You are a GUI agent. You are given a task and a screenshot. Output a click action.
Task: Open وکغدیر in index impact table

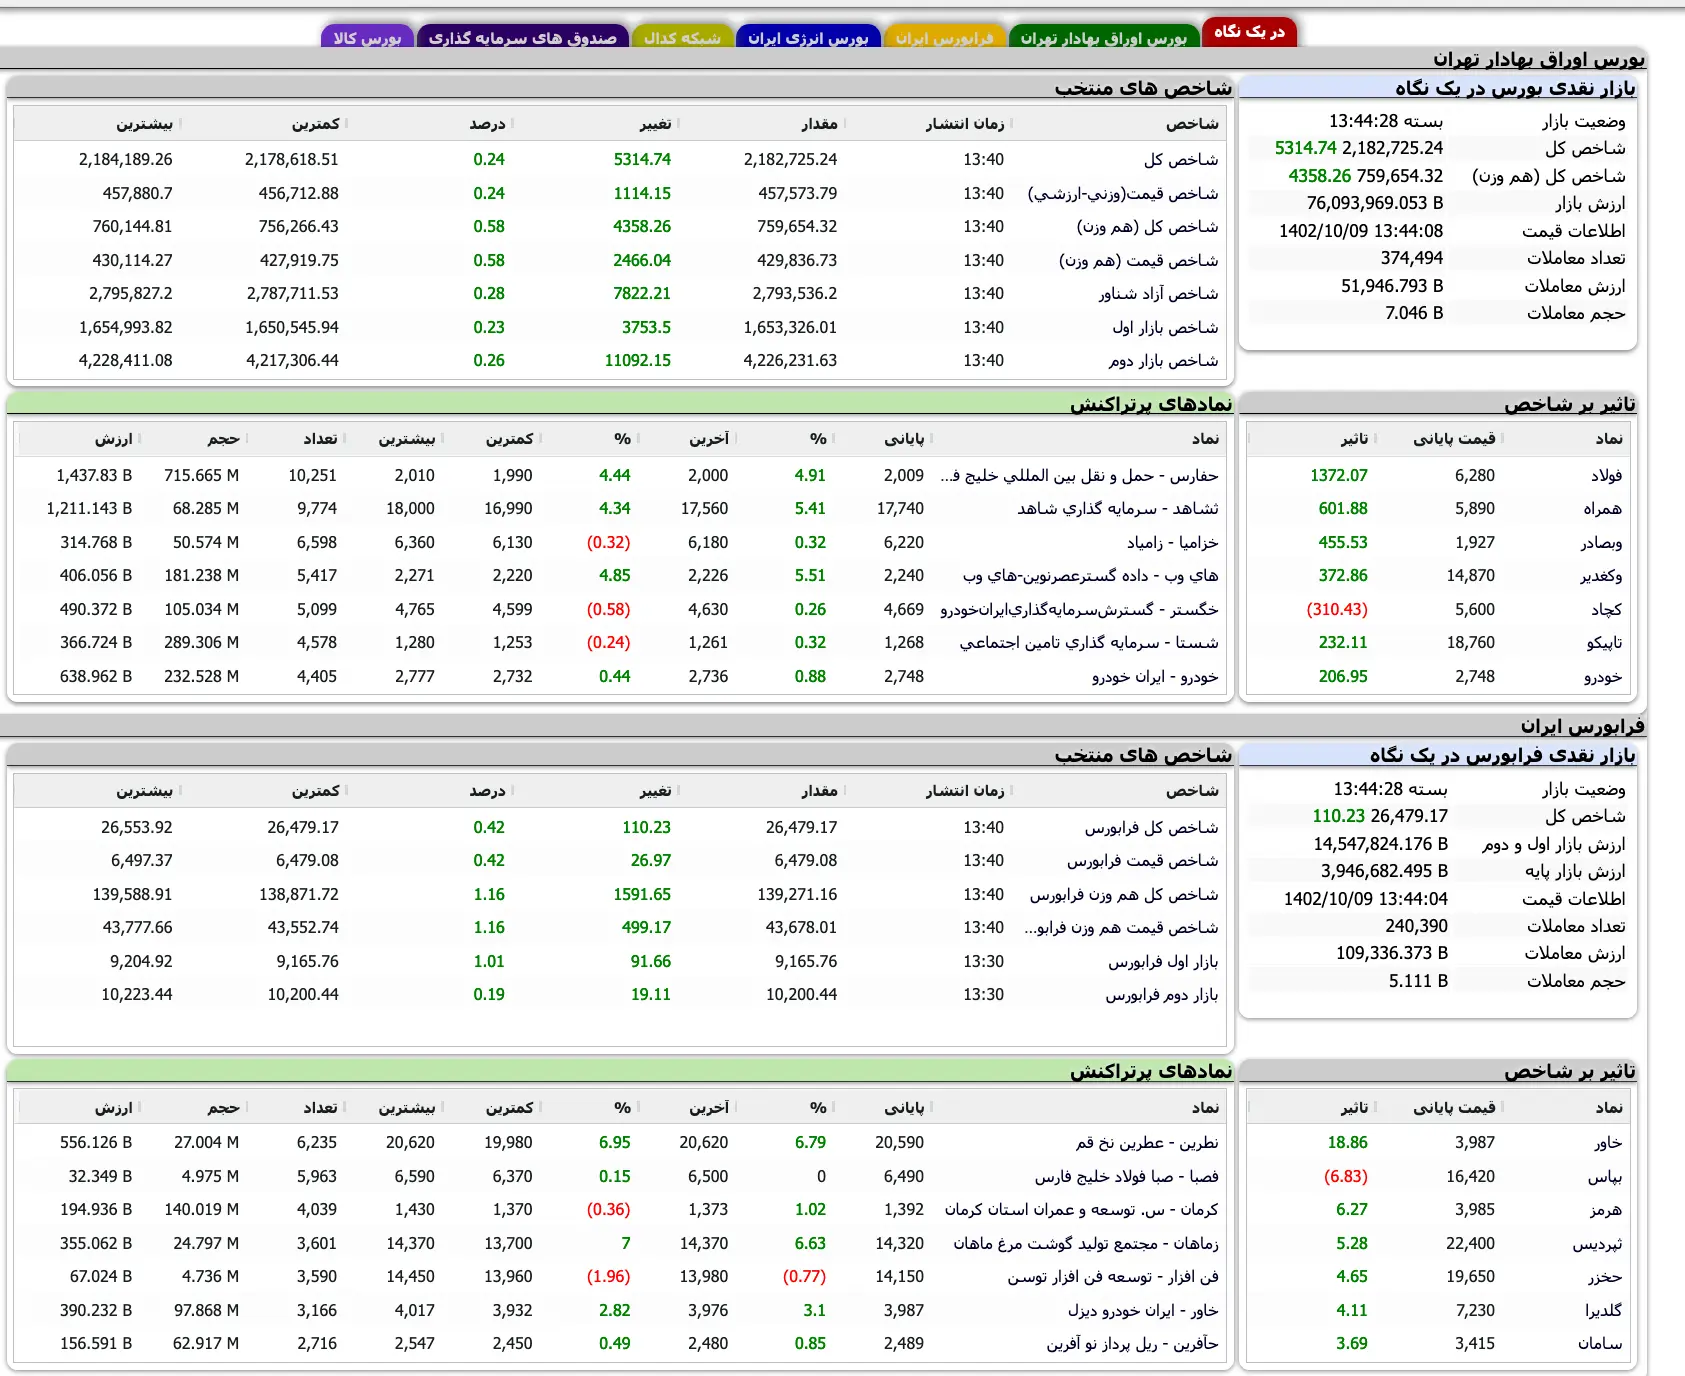pos(1601,576)
